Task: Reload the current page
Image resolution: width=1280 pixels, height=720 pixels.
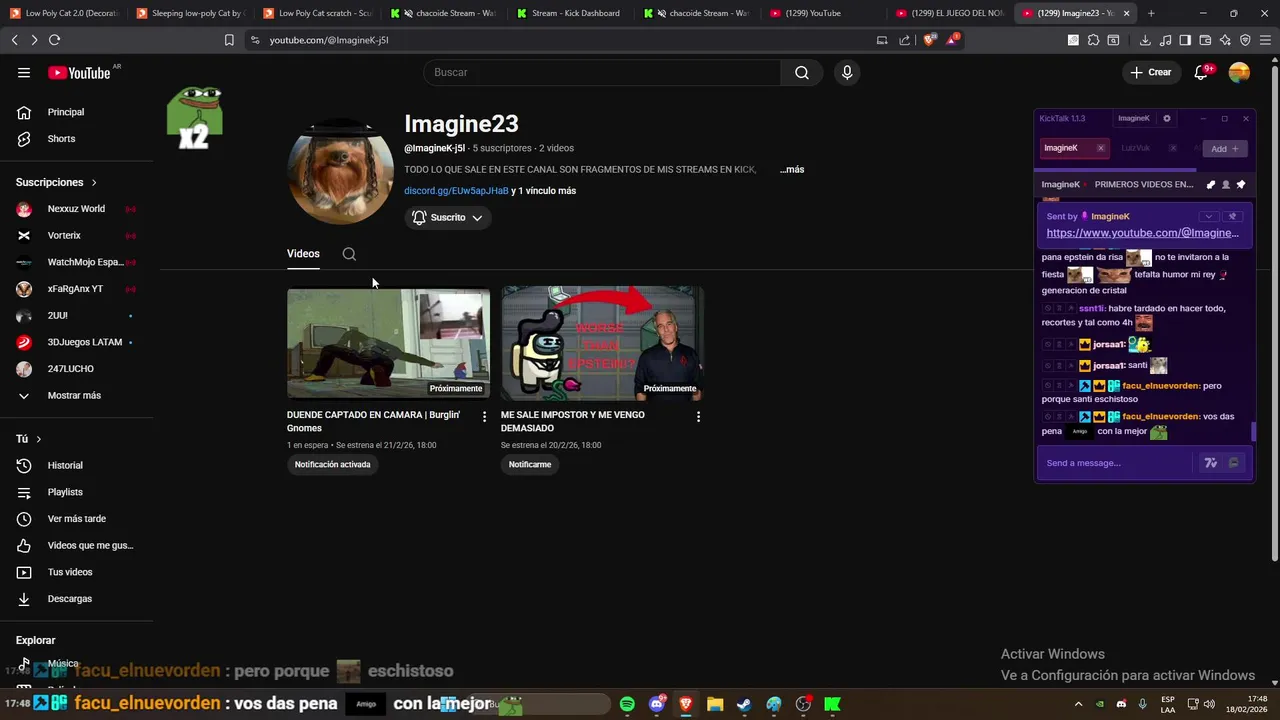Action: [x=54, y=40]
